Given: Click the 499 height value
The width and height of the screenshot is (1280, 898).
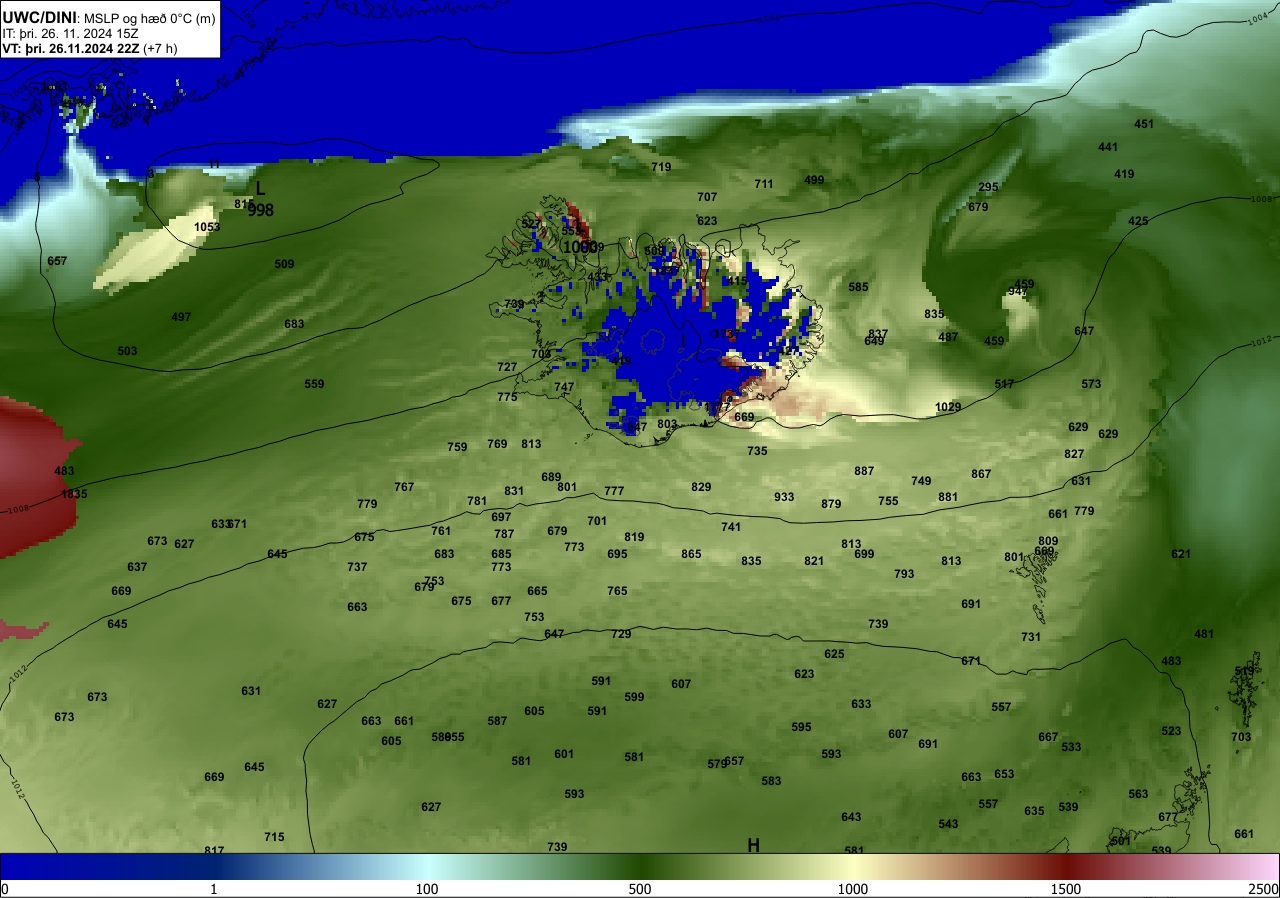Looking at the screenshot, I should [814, 180].
